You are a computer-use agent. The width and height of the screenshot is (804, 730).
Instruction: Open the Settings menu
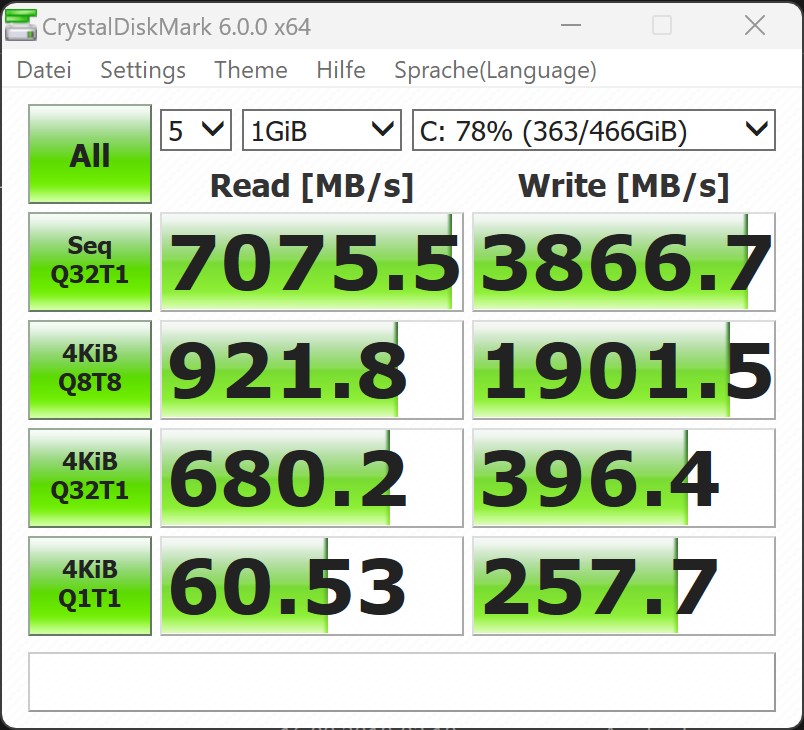(x=143, y=70)
